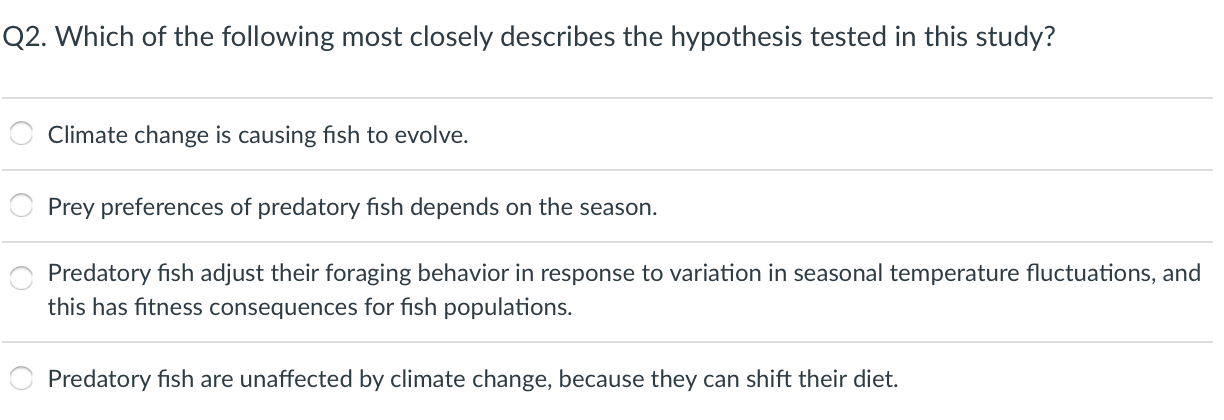Screen dimensions: 1224x420
Task: Choose the 'Prey preferences of predatory fish' radio option
Action: pos(22,208)
